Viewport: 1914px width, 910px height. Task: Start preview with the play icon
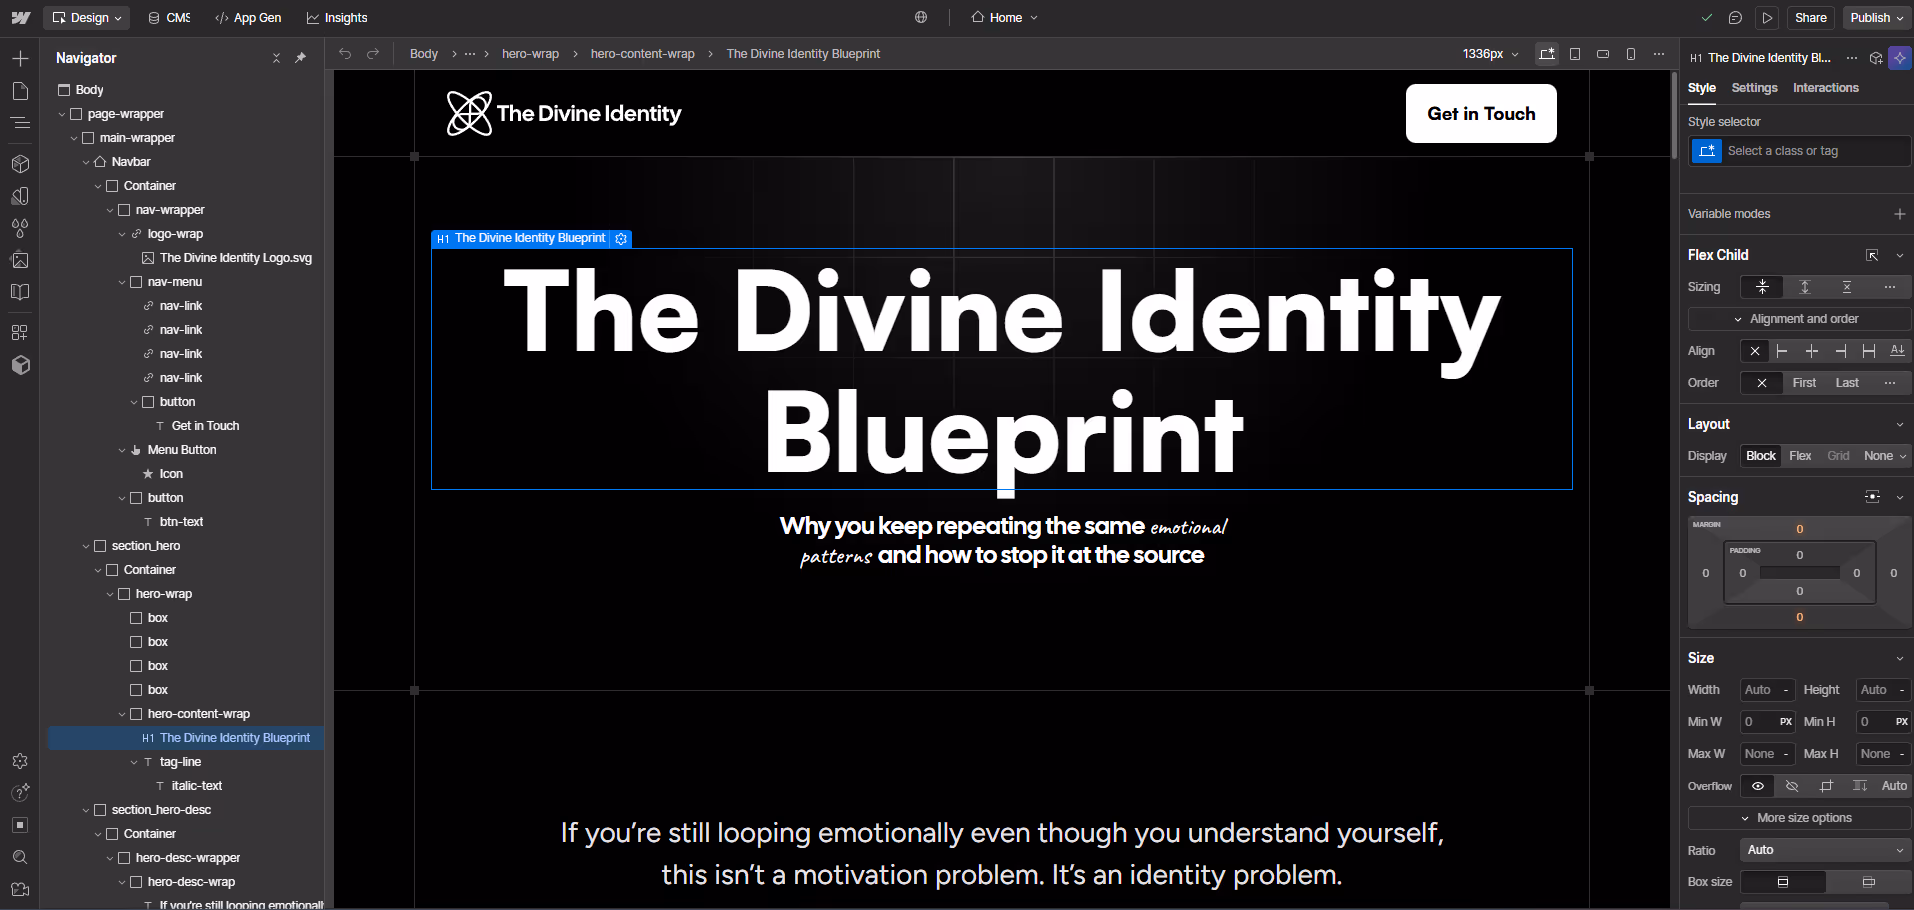(x=1767, y=18)
